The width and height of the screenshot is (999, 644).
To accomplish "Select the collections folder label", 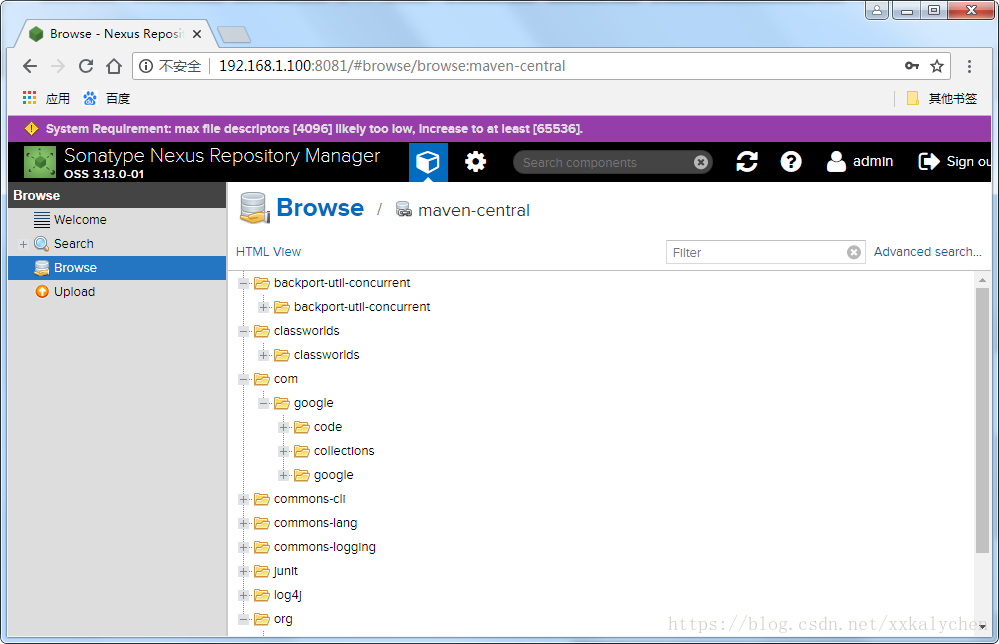I will (x=344, y=451).
